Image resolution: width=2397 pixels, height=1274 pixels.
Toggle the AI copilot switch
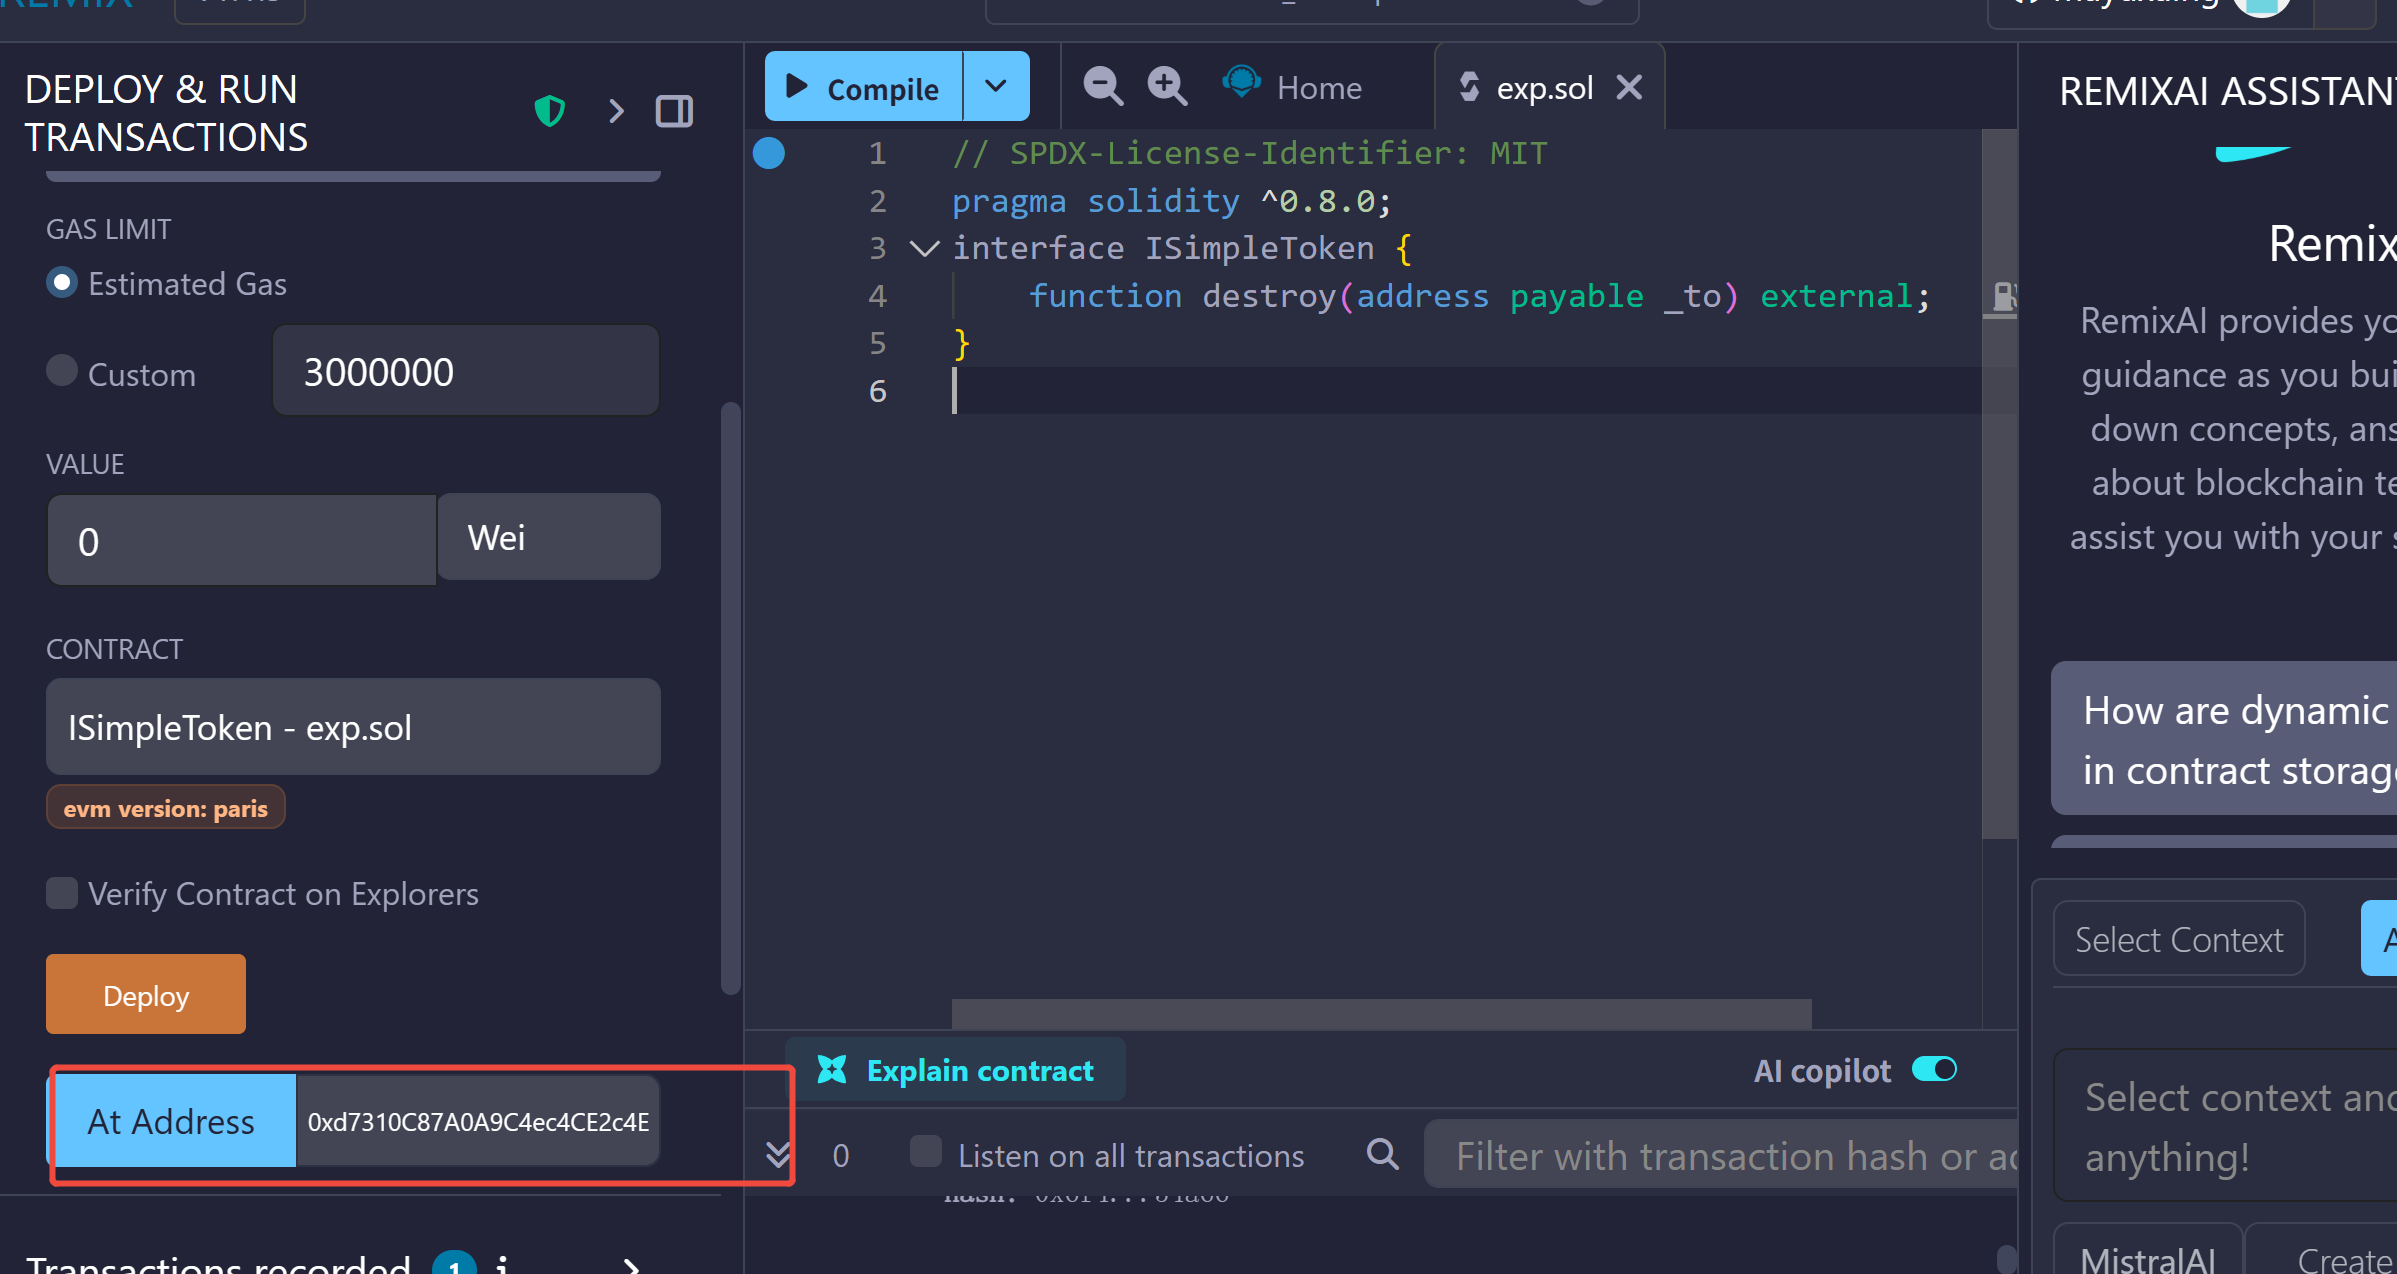tap(1934, 1070)
